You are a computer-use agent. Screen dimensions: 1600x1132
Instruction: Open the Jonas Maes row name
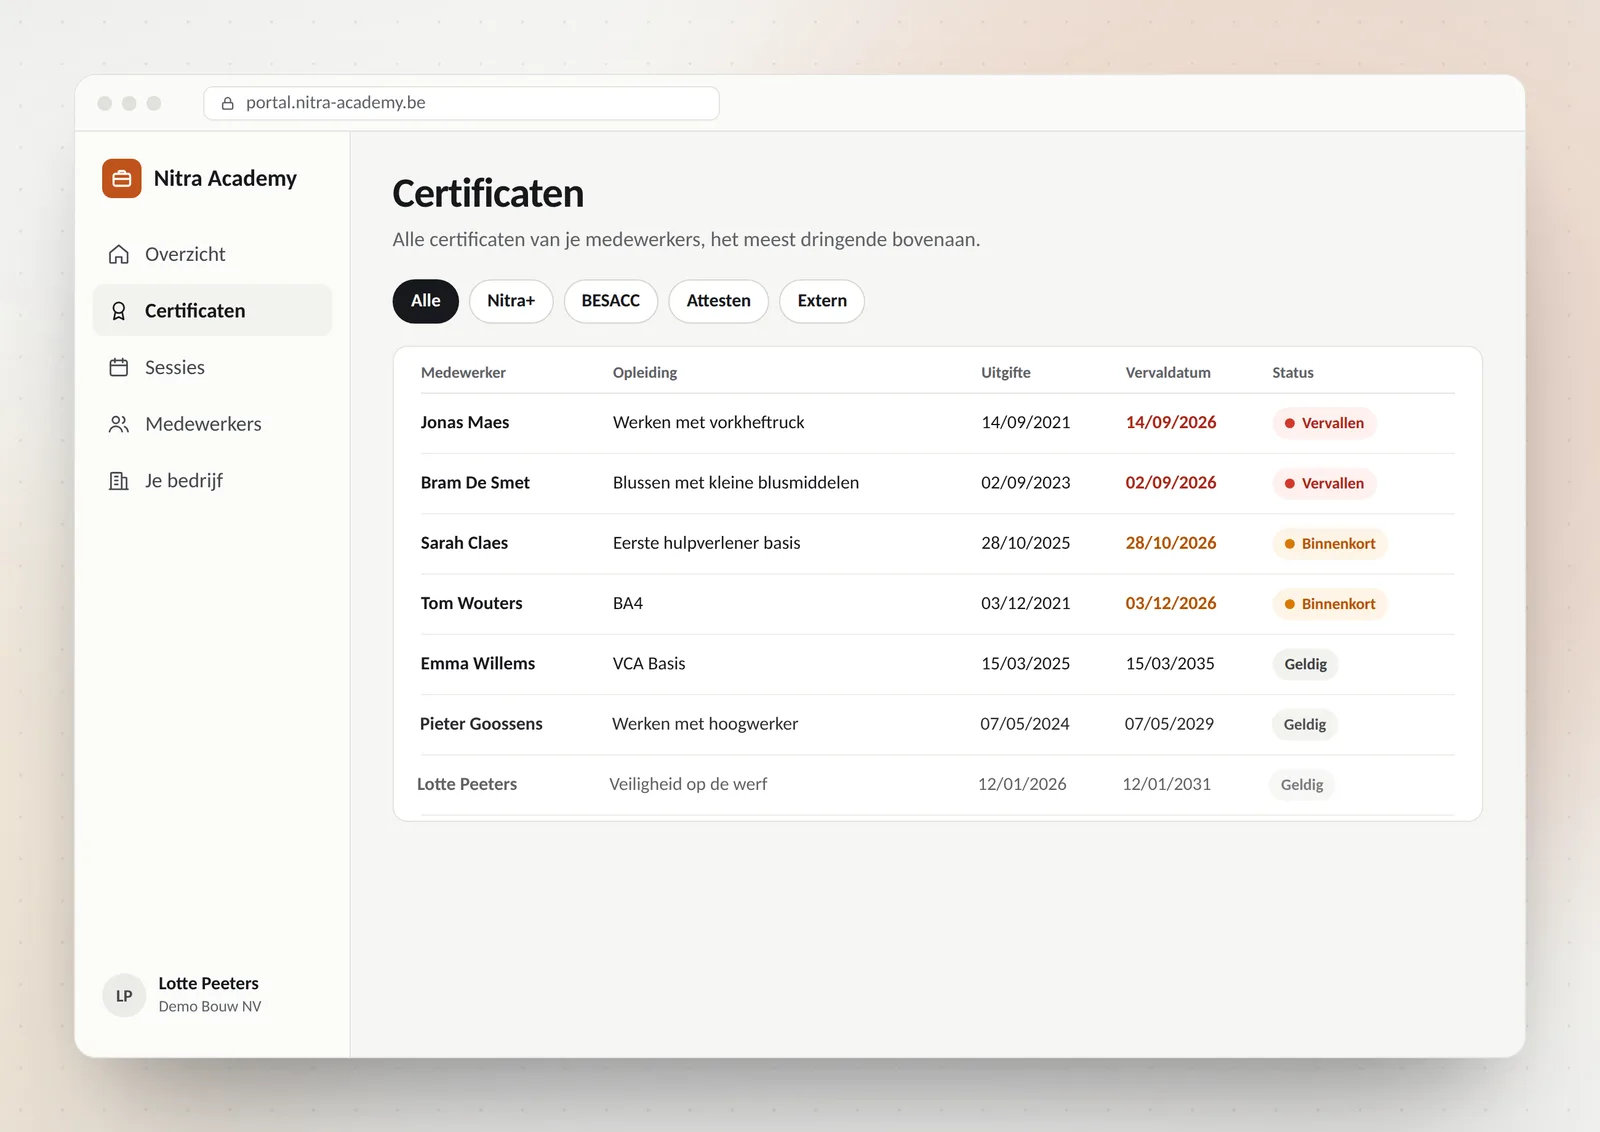465,422
